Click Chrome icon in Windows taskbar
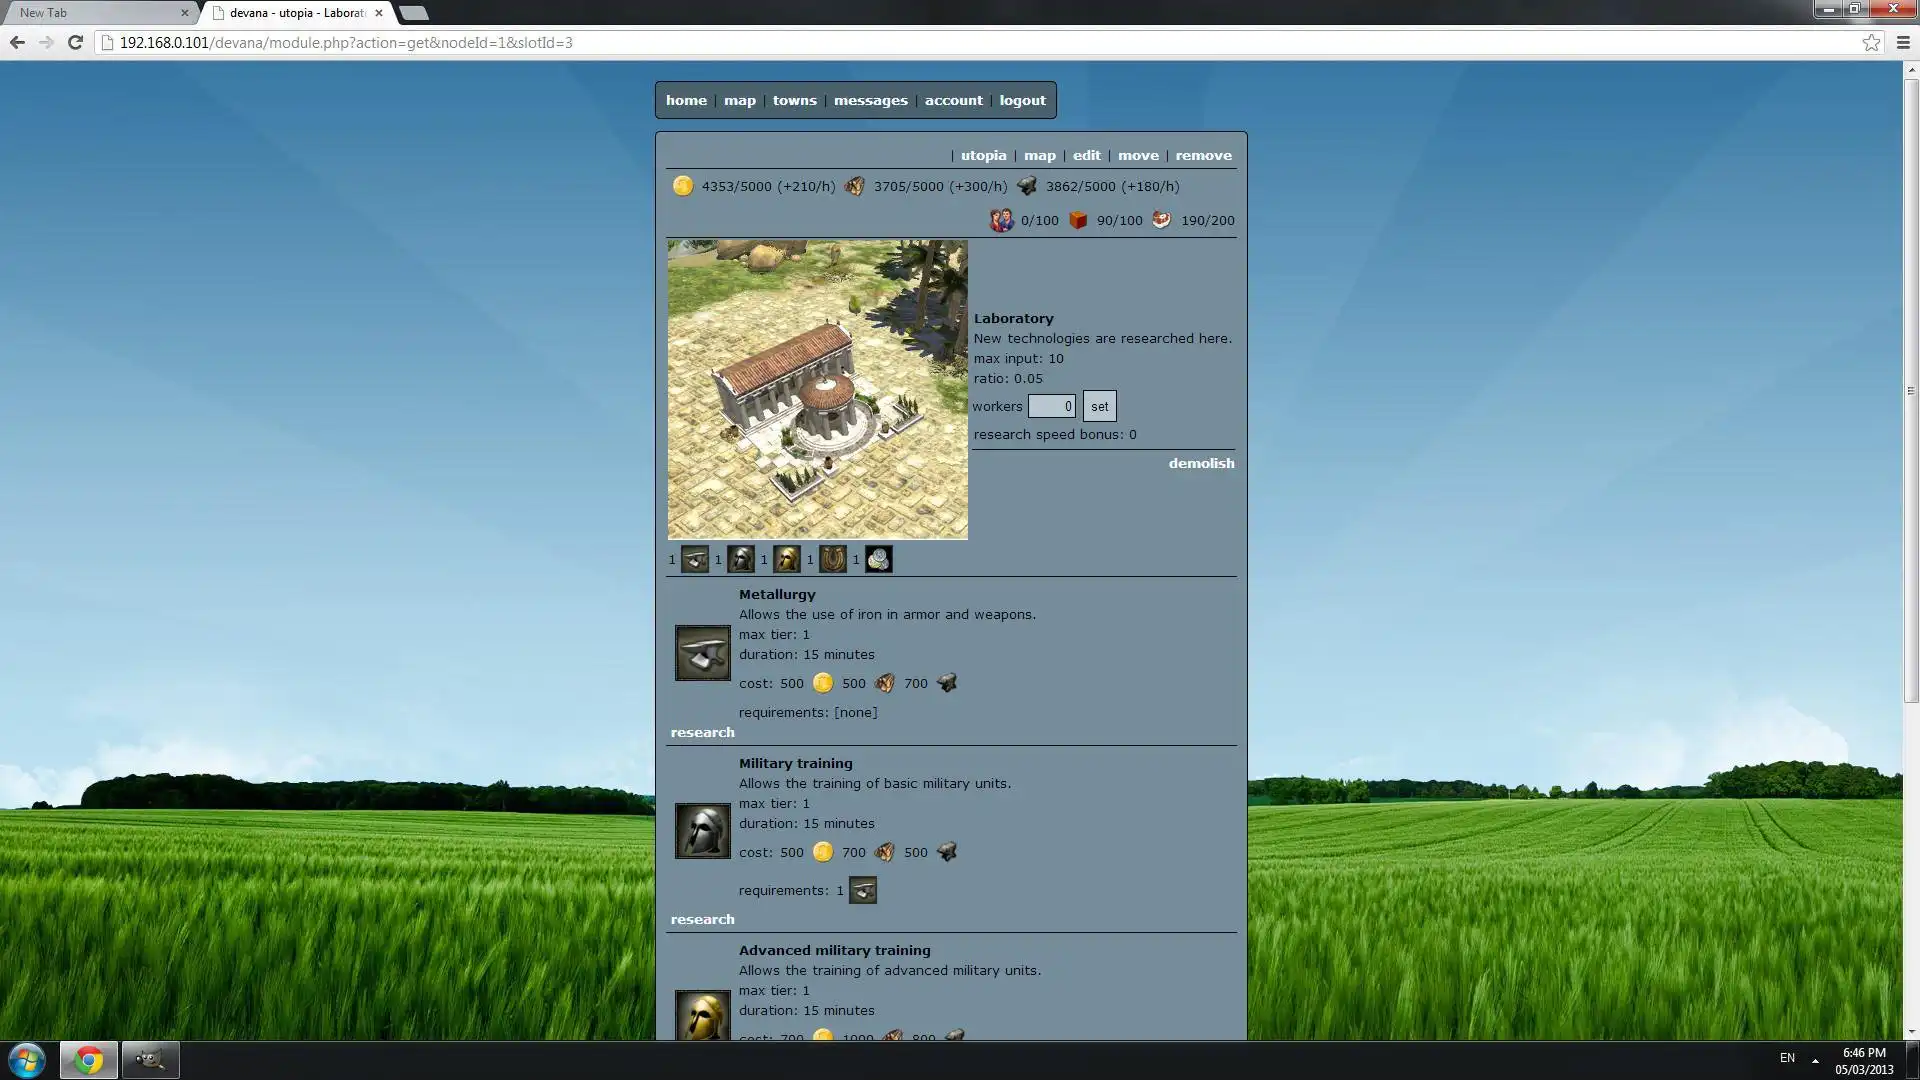 click(86, 1058)
